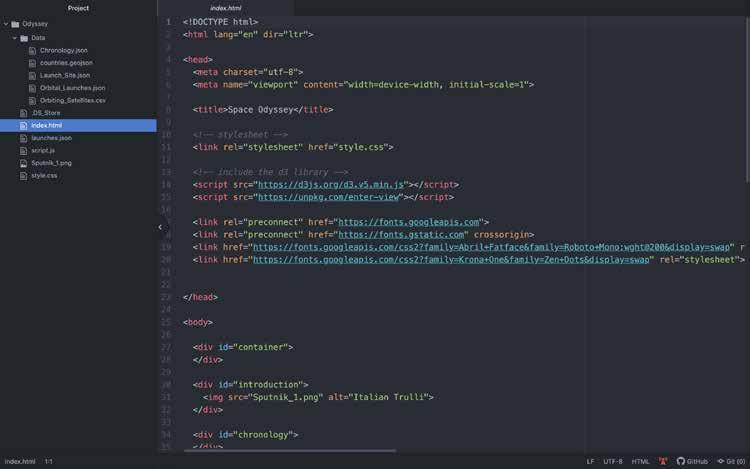The height and width of the screenshot is (469, 750).
Task: Hide tree view with collapse arrow handle
Action: (160, 227)
